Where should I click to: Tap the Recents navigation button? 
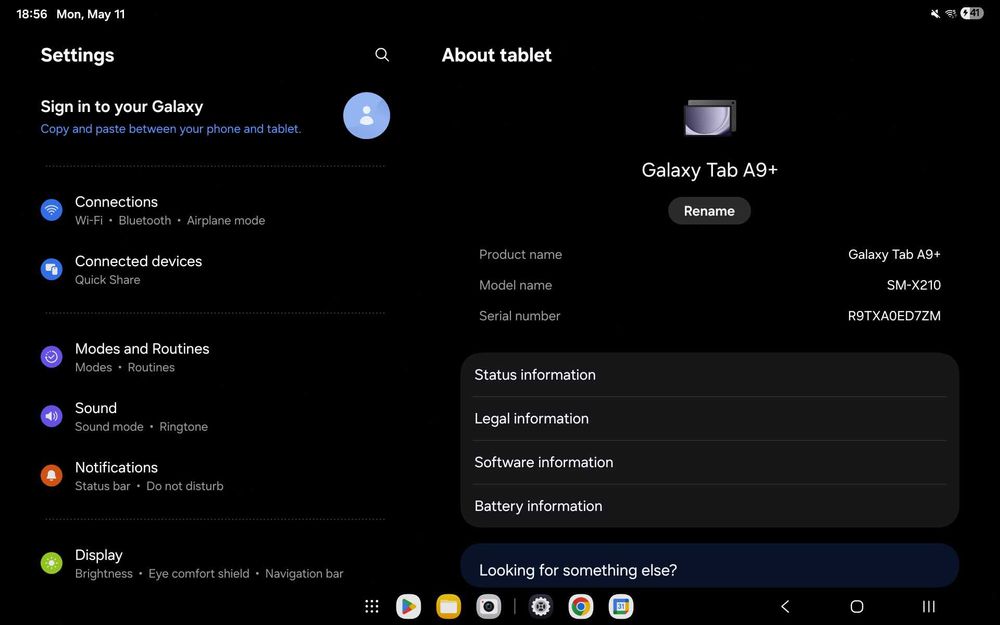929,607
